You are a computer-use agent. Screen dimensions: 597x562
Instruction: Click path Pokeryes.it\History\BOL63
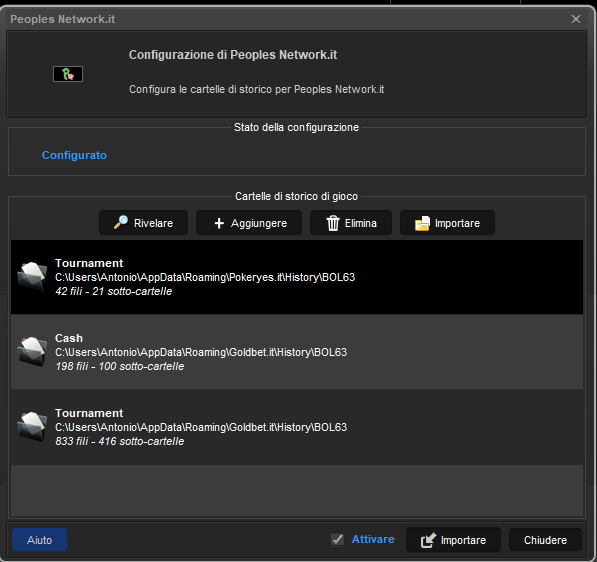click(205, 277)
